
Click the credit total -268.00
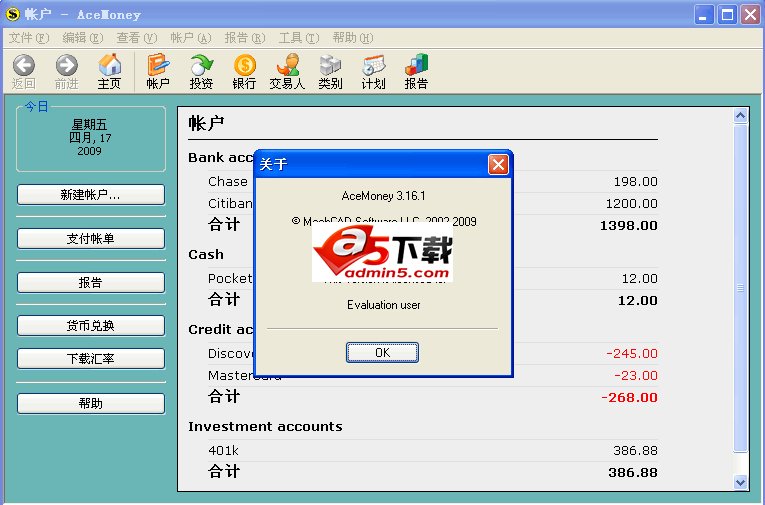coord(629,397)
